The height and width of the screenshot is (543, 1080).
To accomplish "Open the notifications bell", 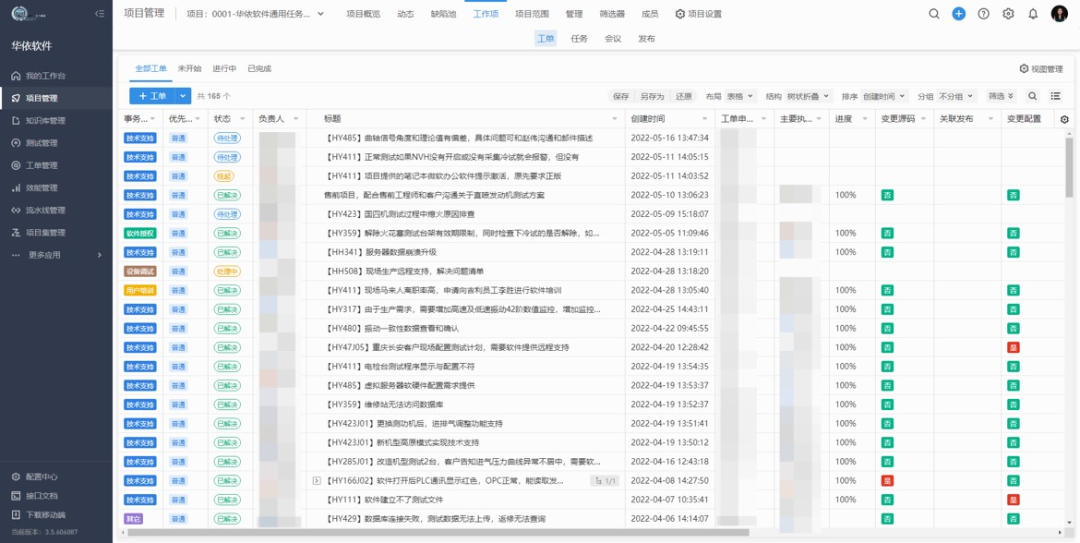I will [1033, 14].
